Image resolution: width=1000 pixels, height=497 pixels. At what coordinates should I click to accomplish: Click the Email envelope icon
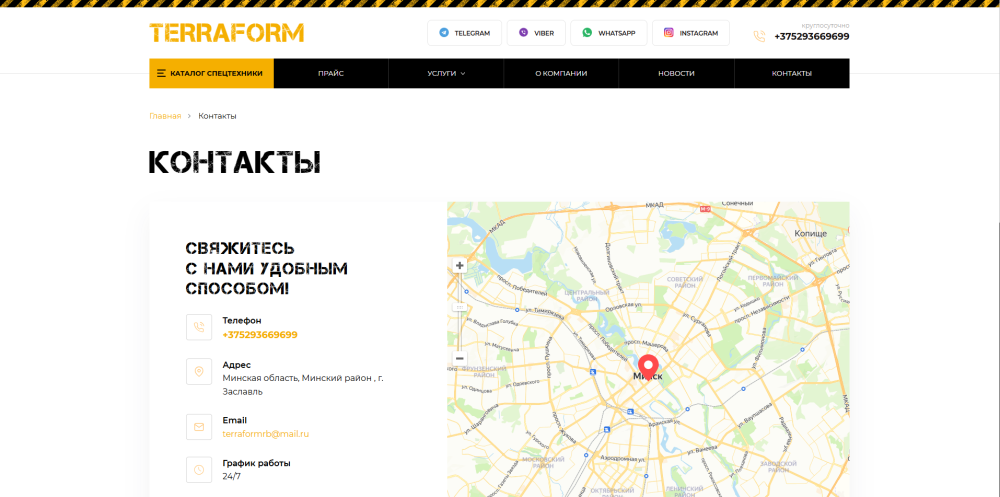tap(199, 427)
